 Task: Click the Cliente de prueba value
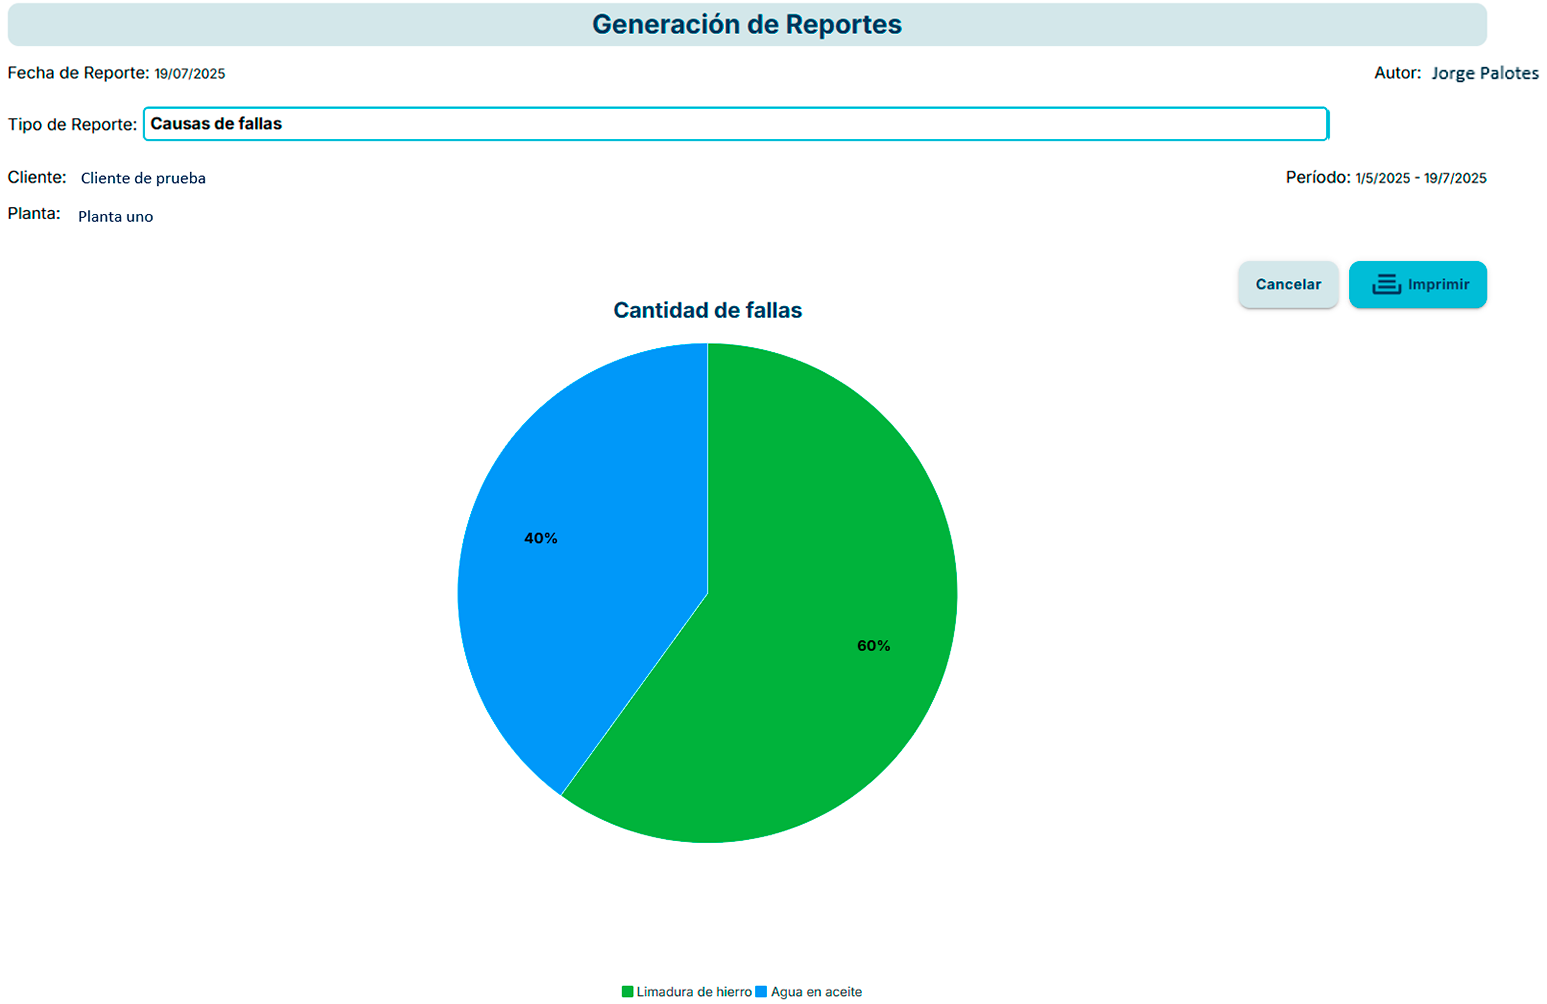(143, 178)
